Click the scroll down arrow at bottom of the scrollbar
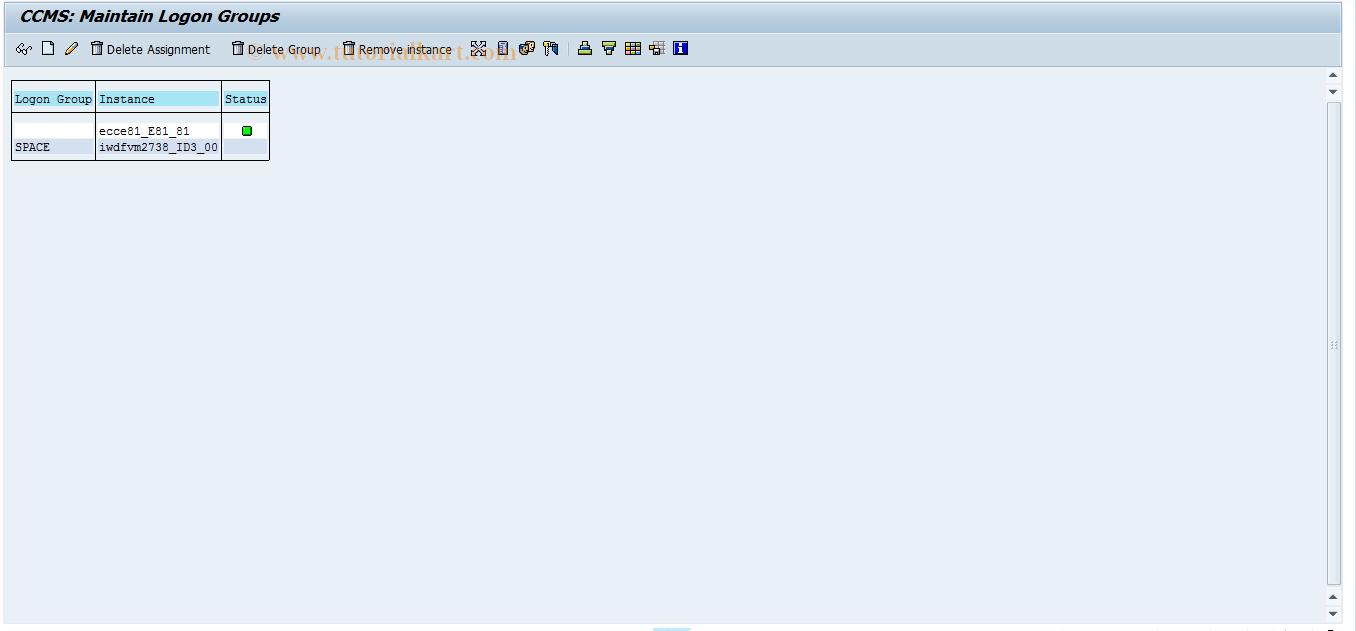 [x=1333, y=613]
